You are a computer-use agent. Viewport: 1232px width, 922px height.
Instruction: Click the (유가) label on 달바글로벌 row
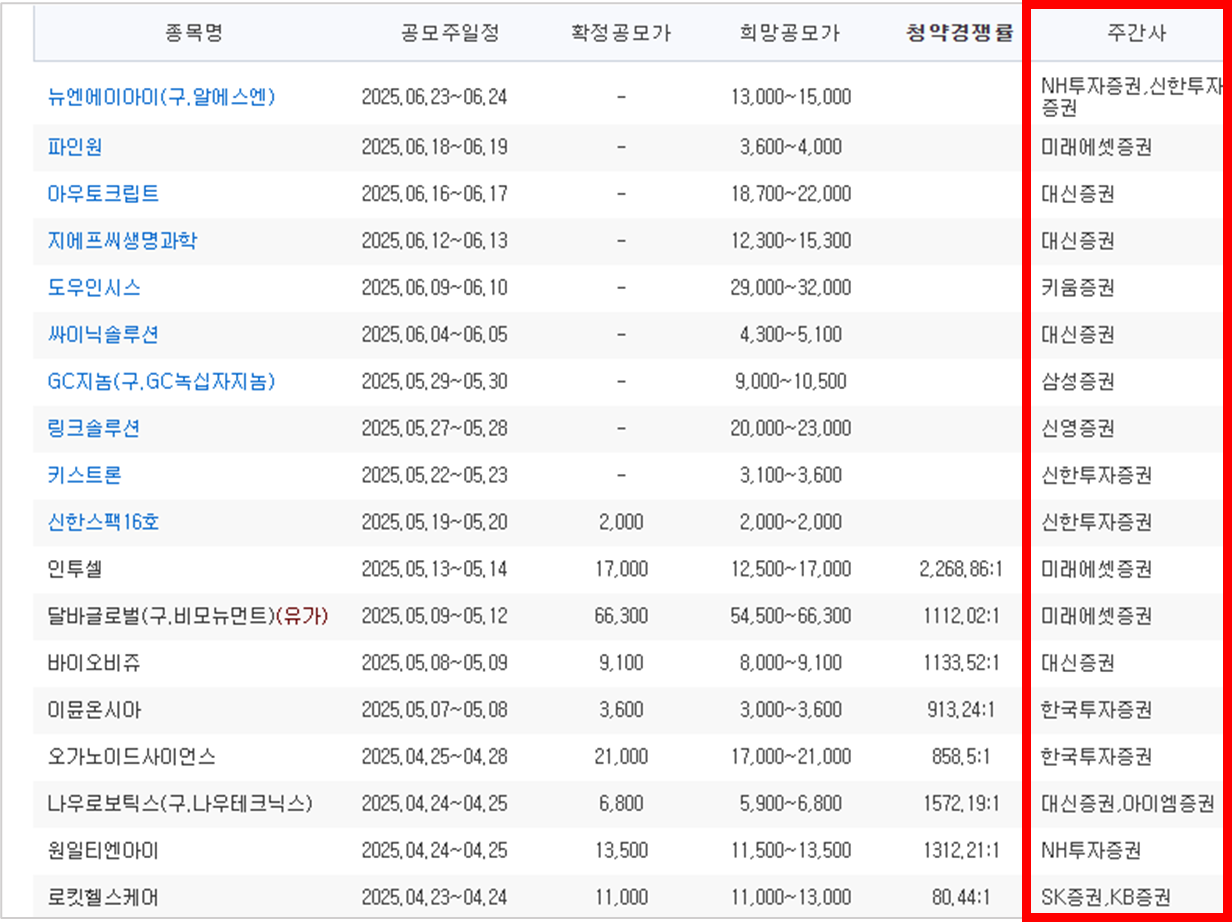303,616
